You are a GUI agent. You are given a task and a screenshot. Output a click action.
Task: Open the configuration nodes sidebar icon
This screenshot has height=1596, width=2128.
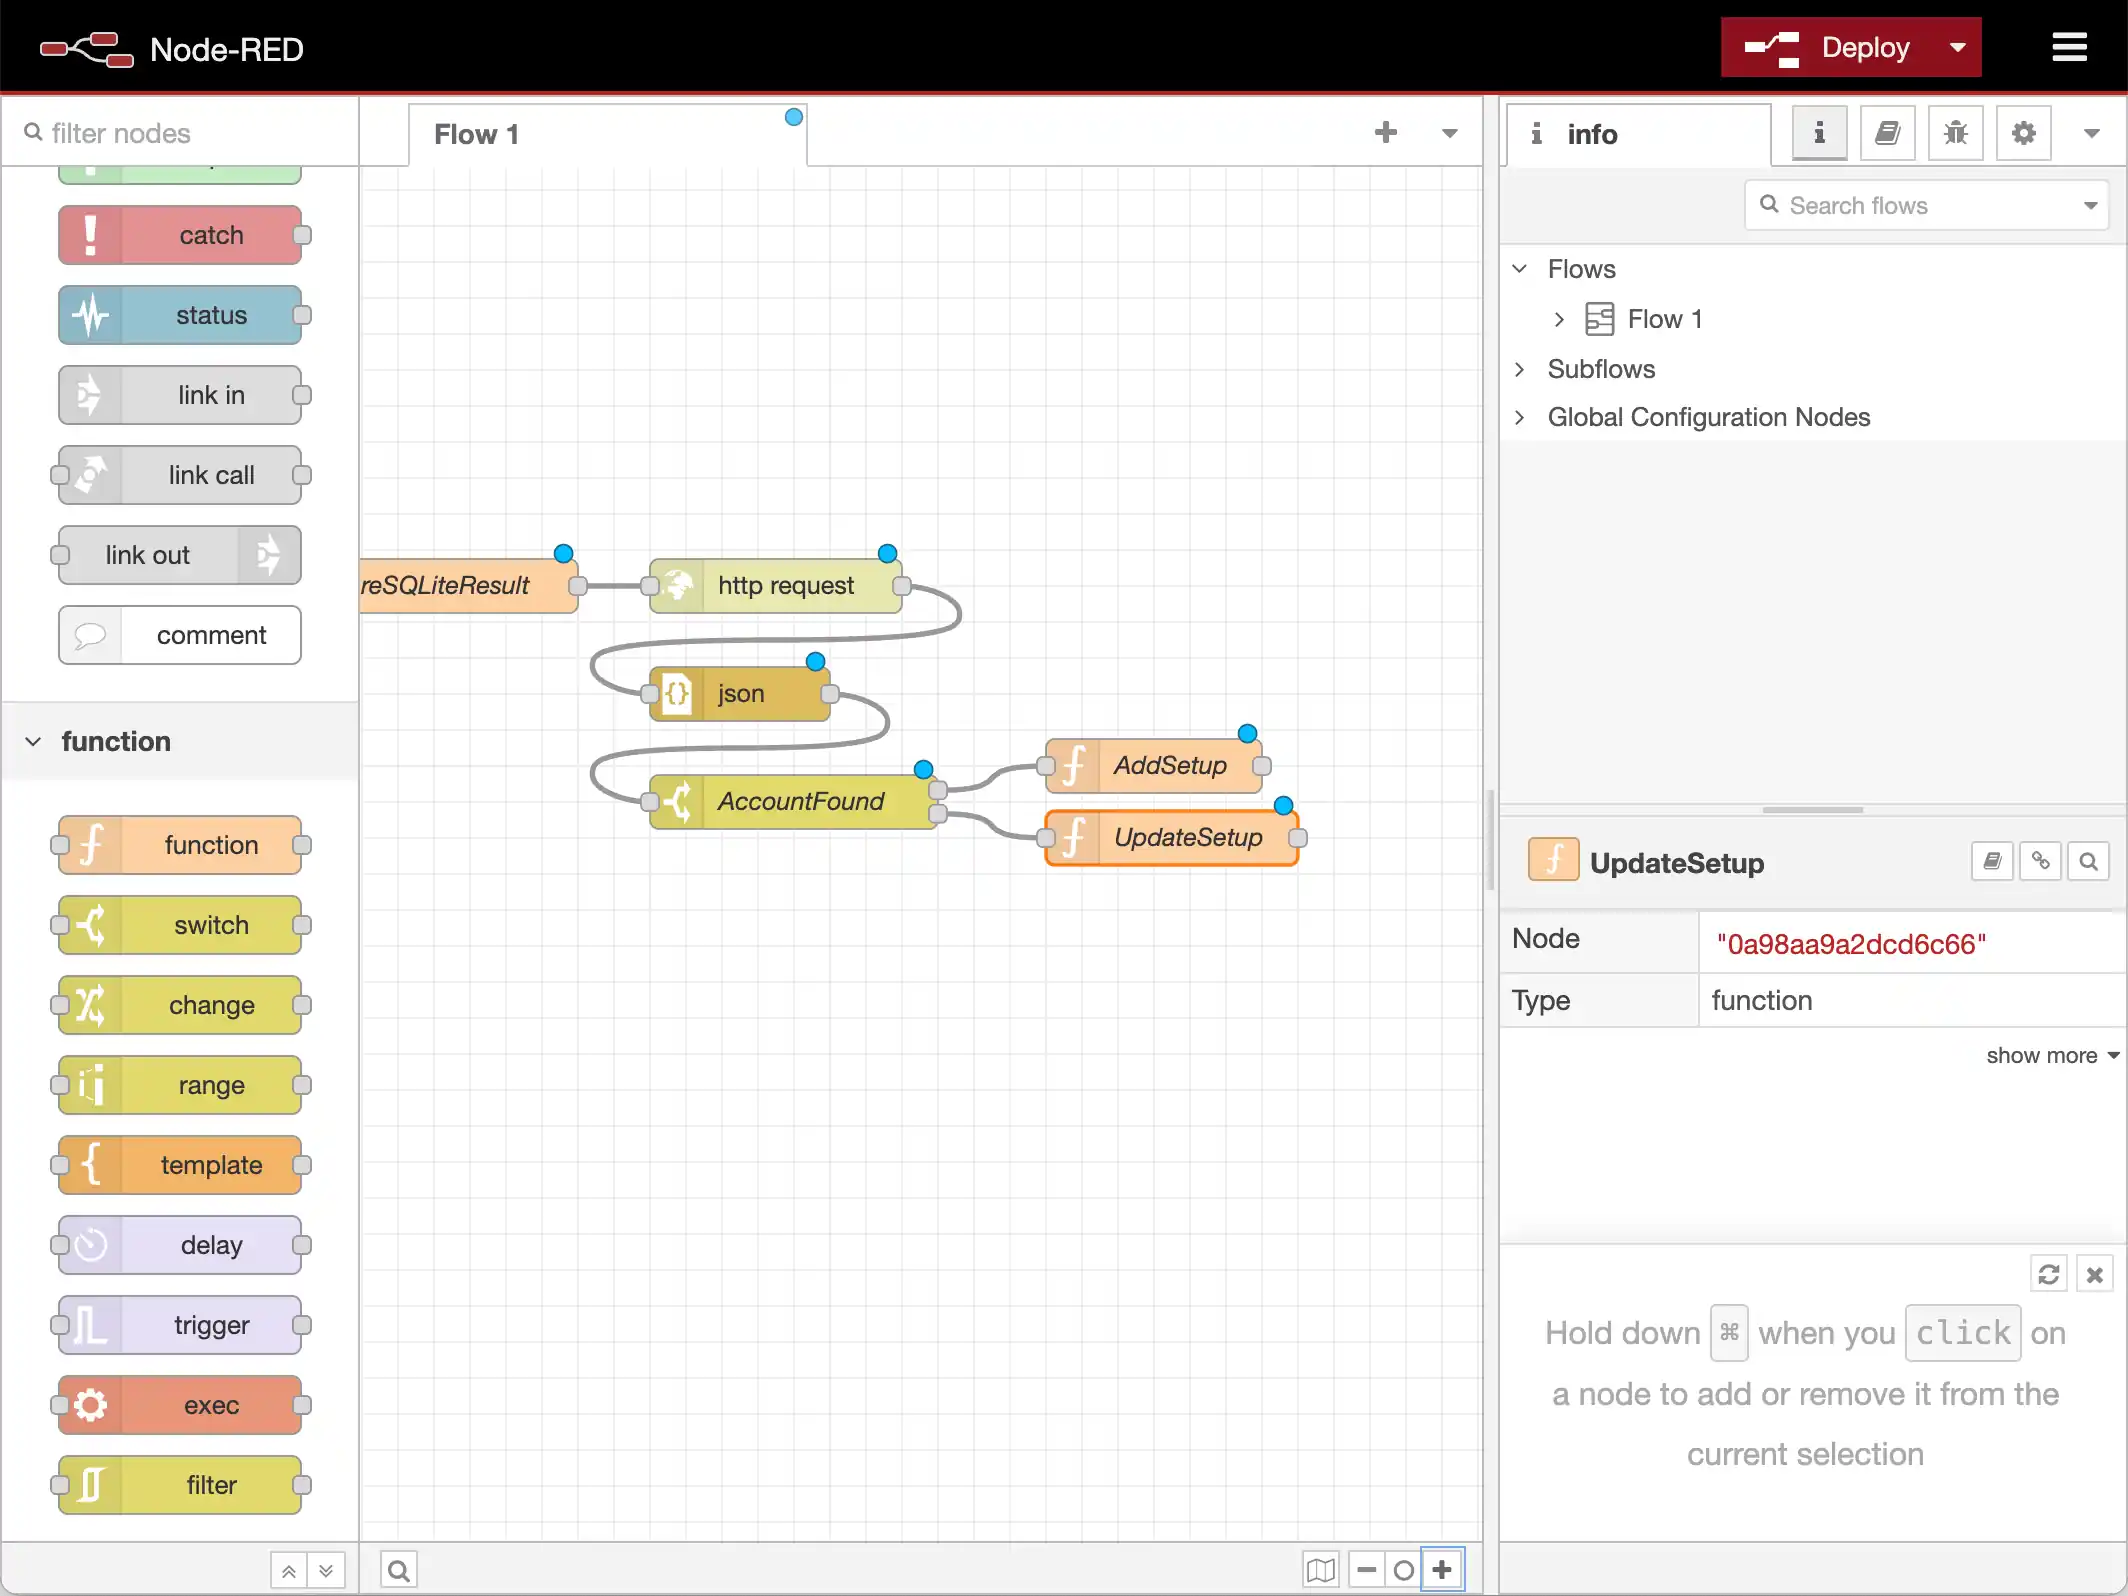2023,133
